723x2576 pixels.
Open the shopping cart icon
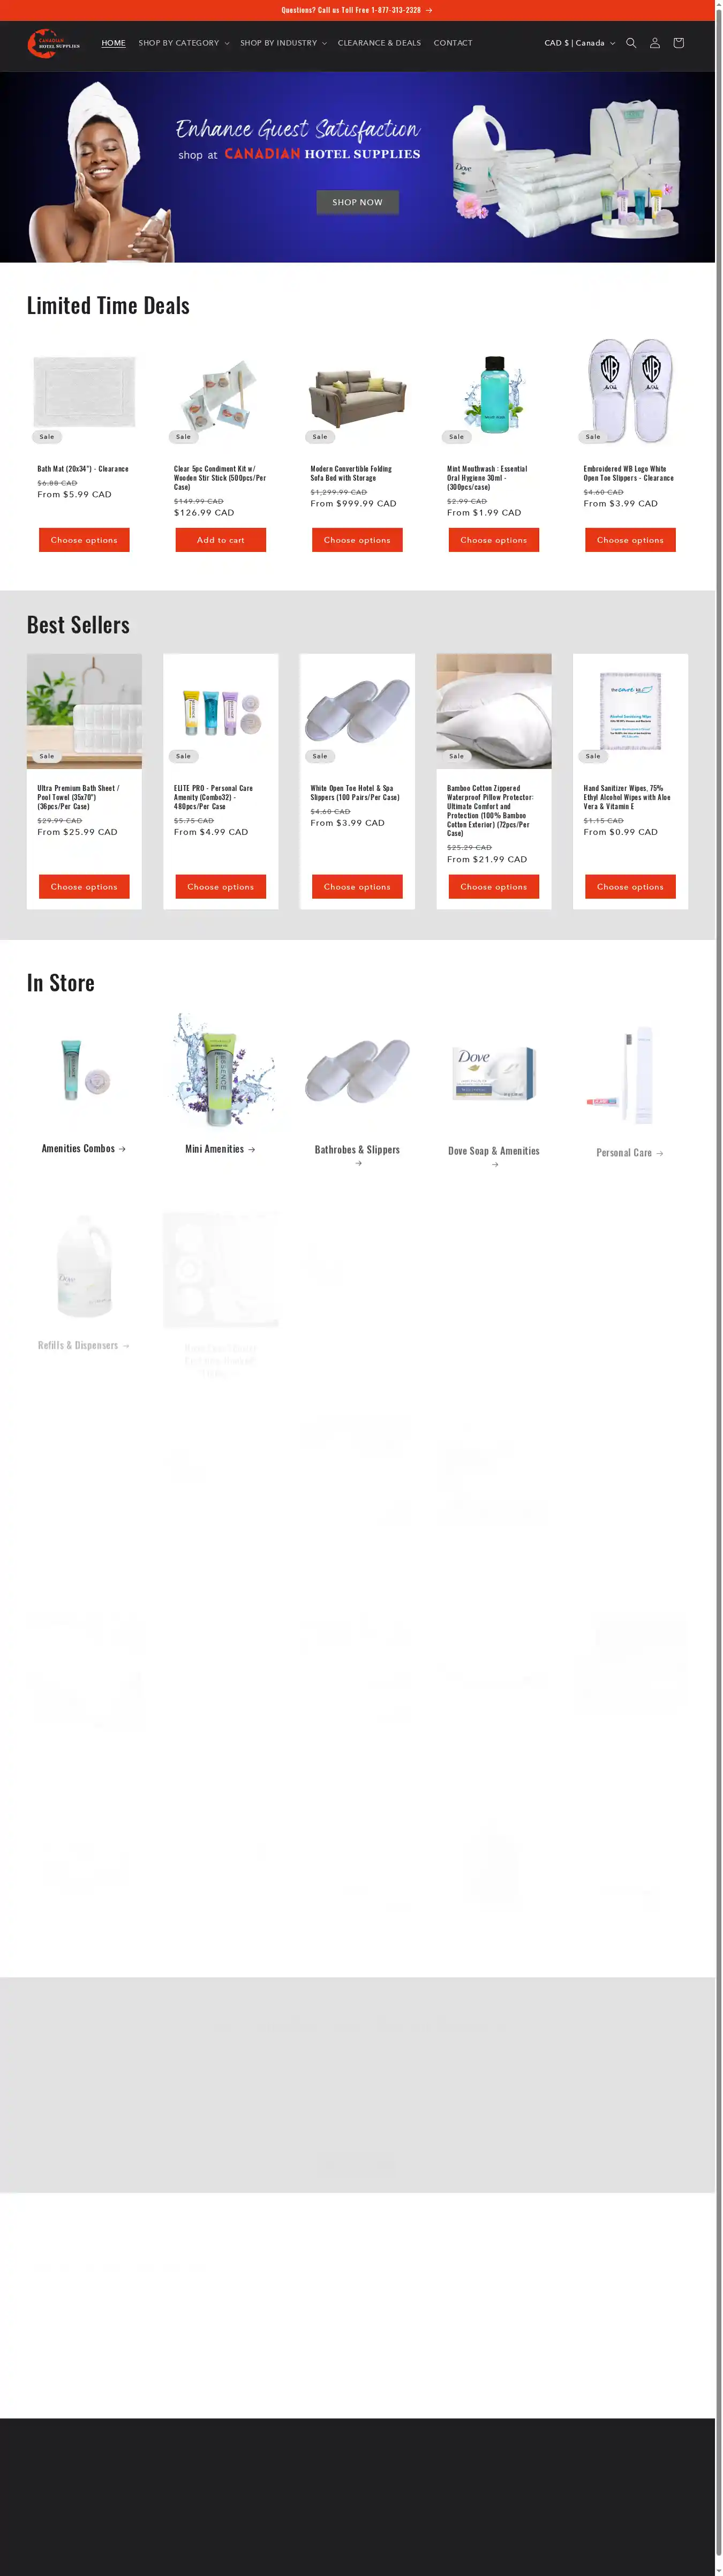679,43
